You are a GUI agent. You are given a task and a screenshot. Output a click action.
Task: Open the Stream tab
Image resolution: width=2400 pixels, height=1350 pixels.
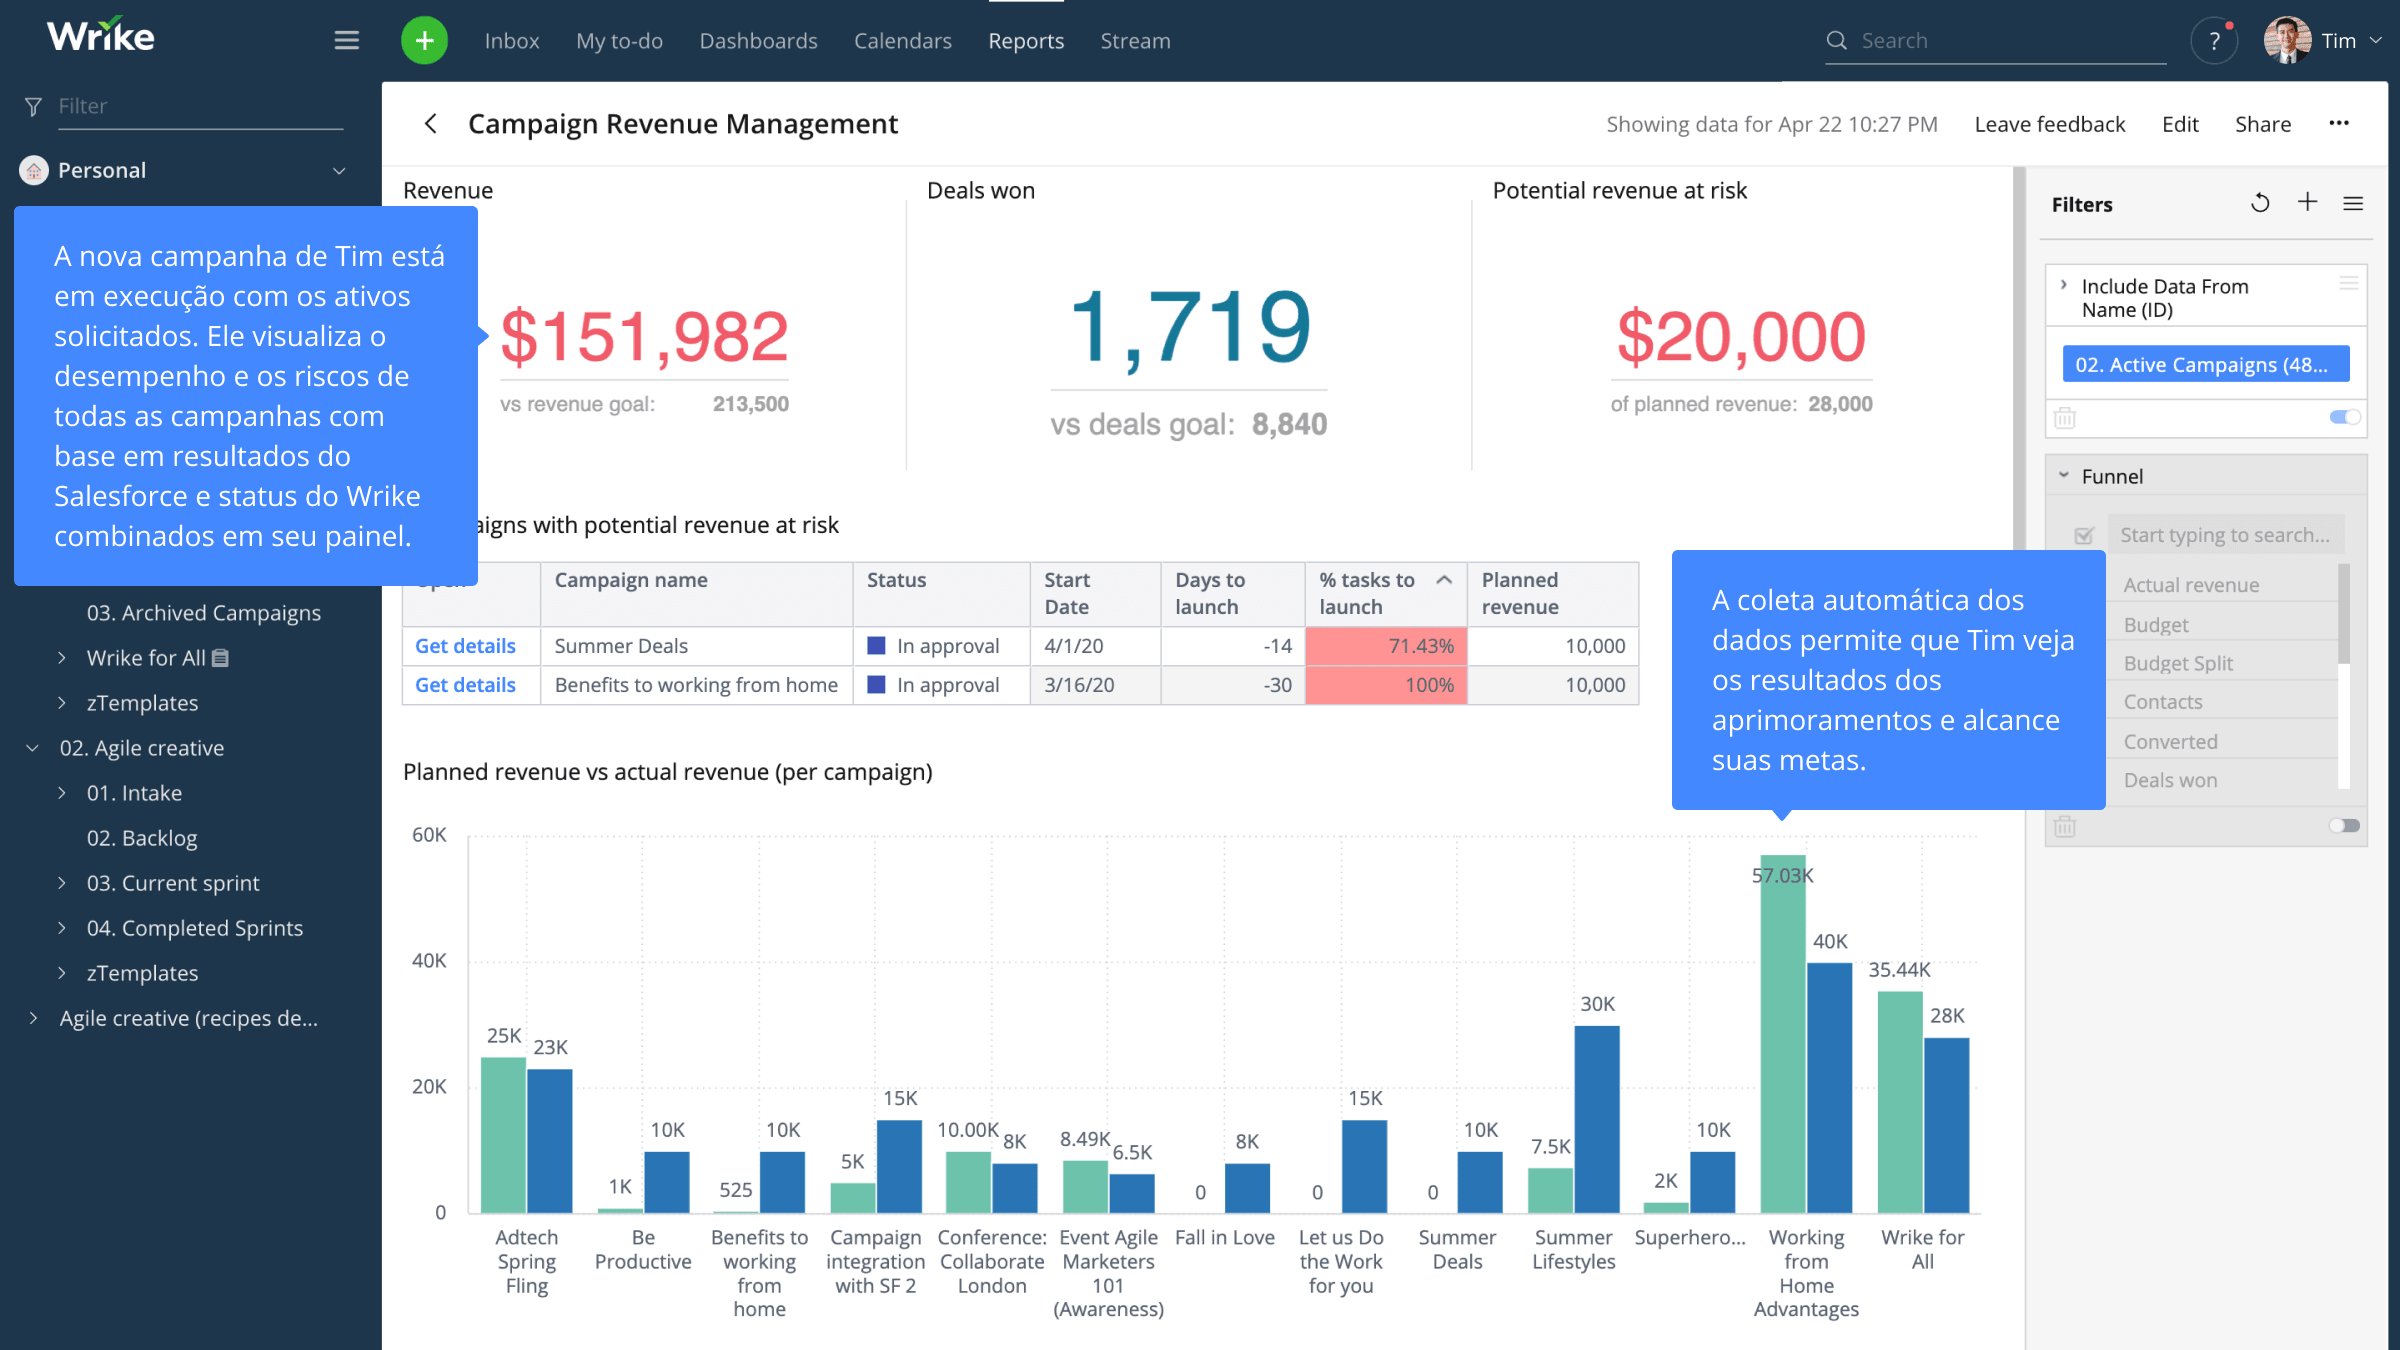[x=1135, y=41]
